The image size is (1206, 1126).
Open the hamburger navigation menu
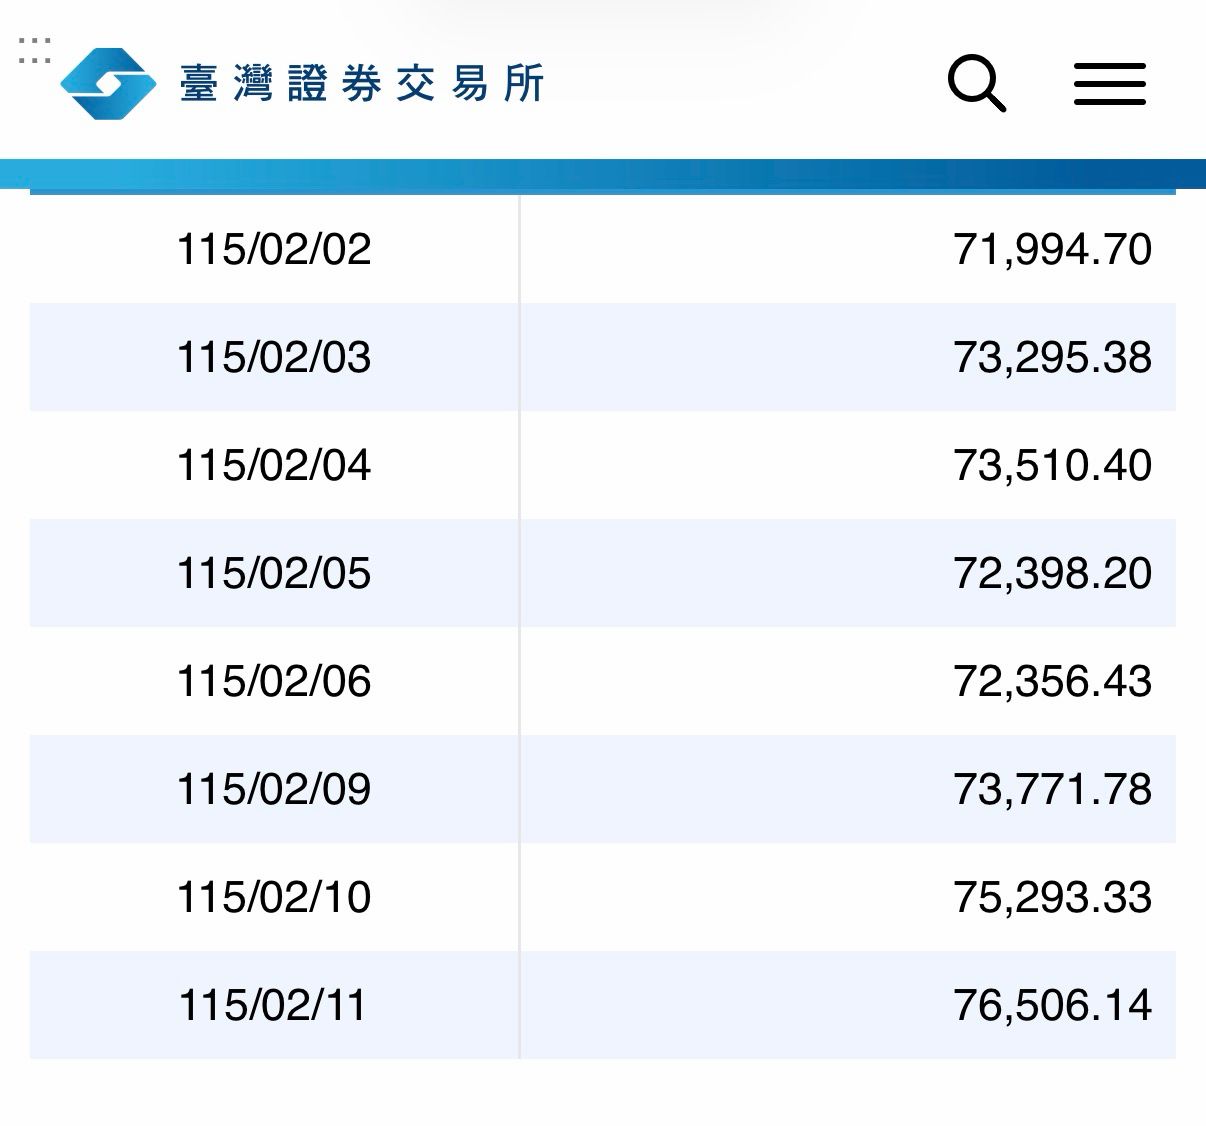pyautogui.click(x=1109, y=83)
